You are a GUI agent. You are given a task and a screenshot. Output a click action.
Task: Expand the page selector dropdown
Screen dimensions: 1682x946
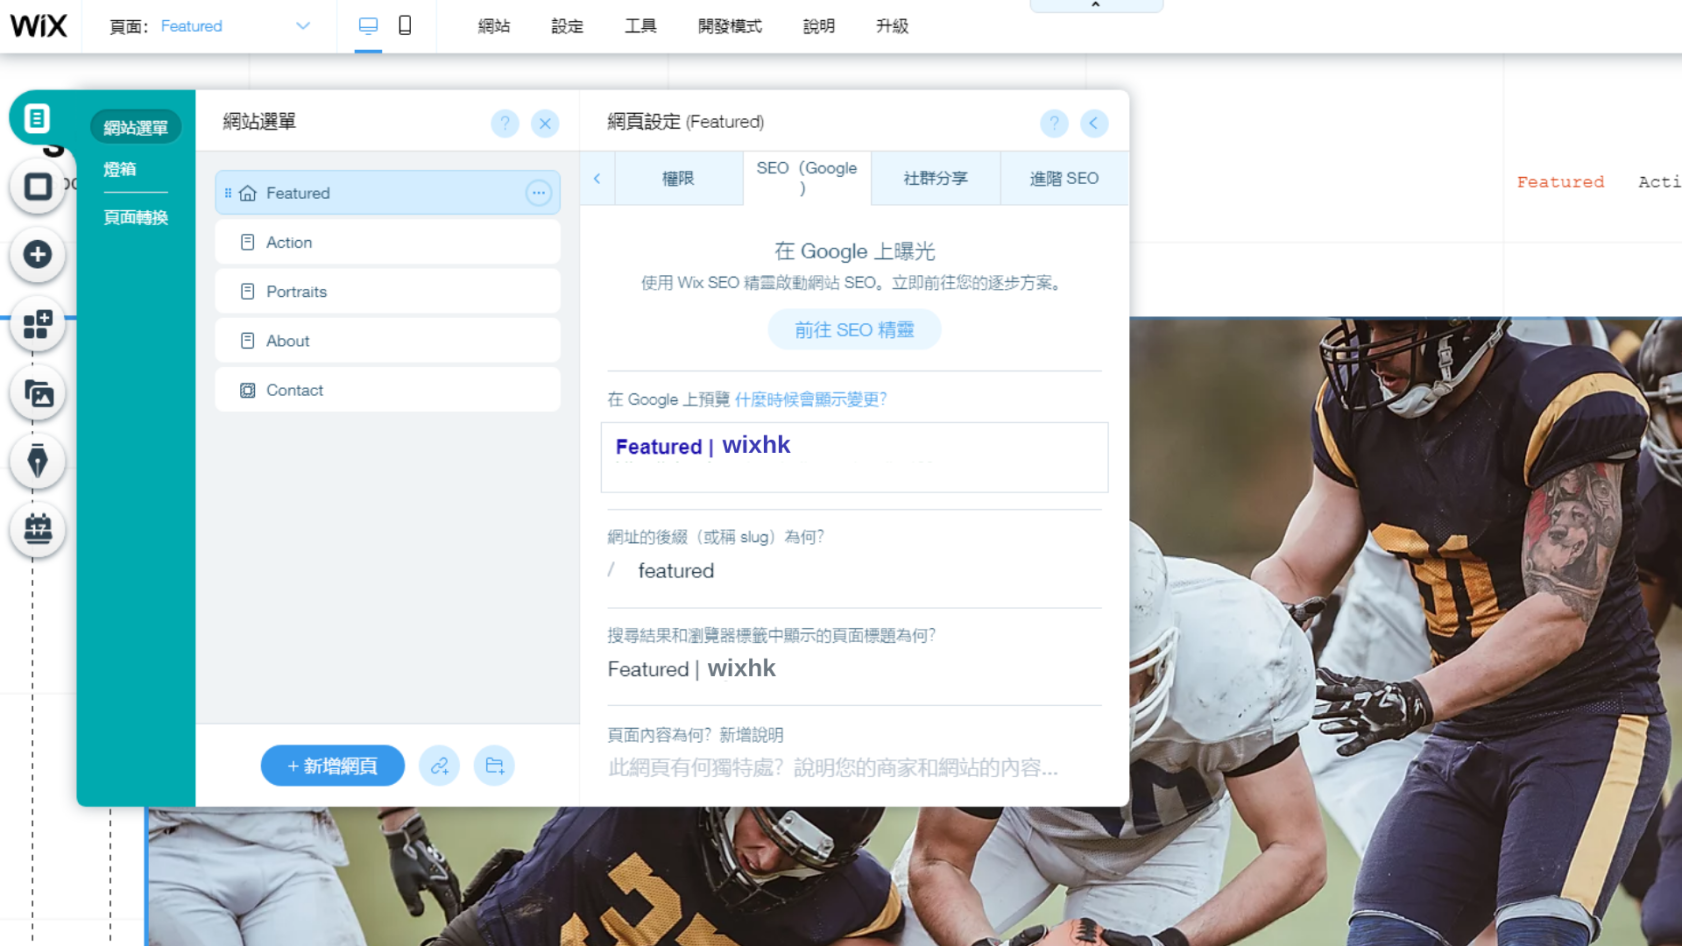303,26
